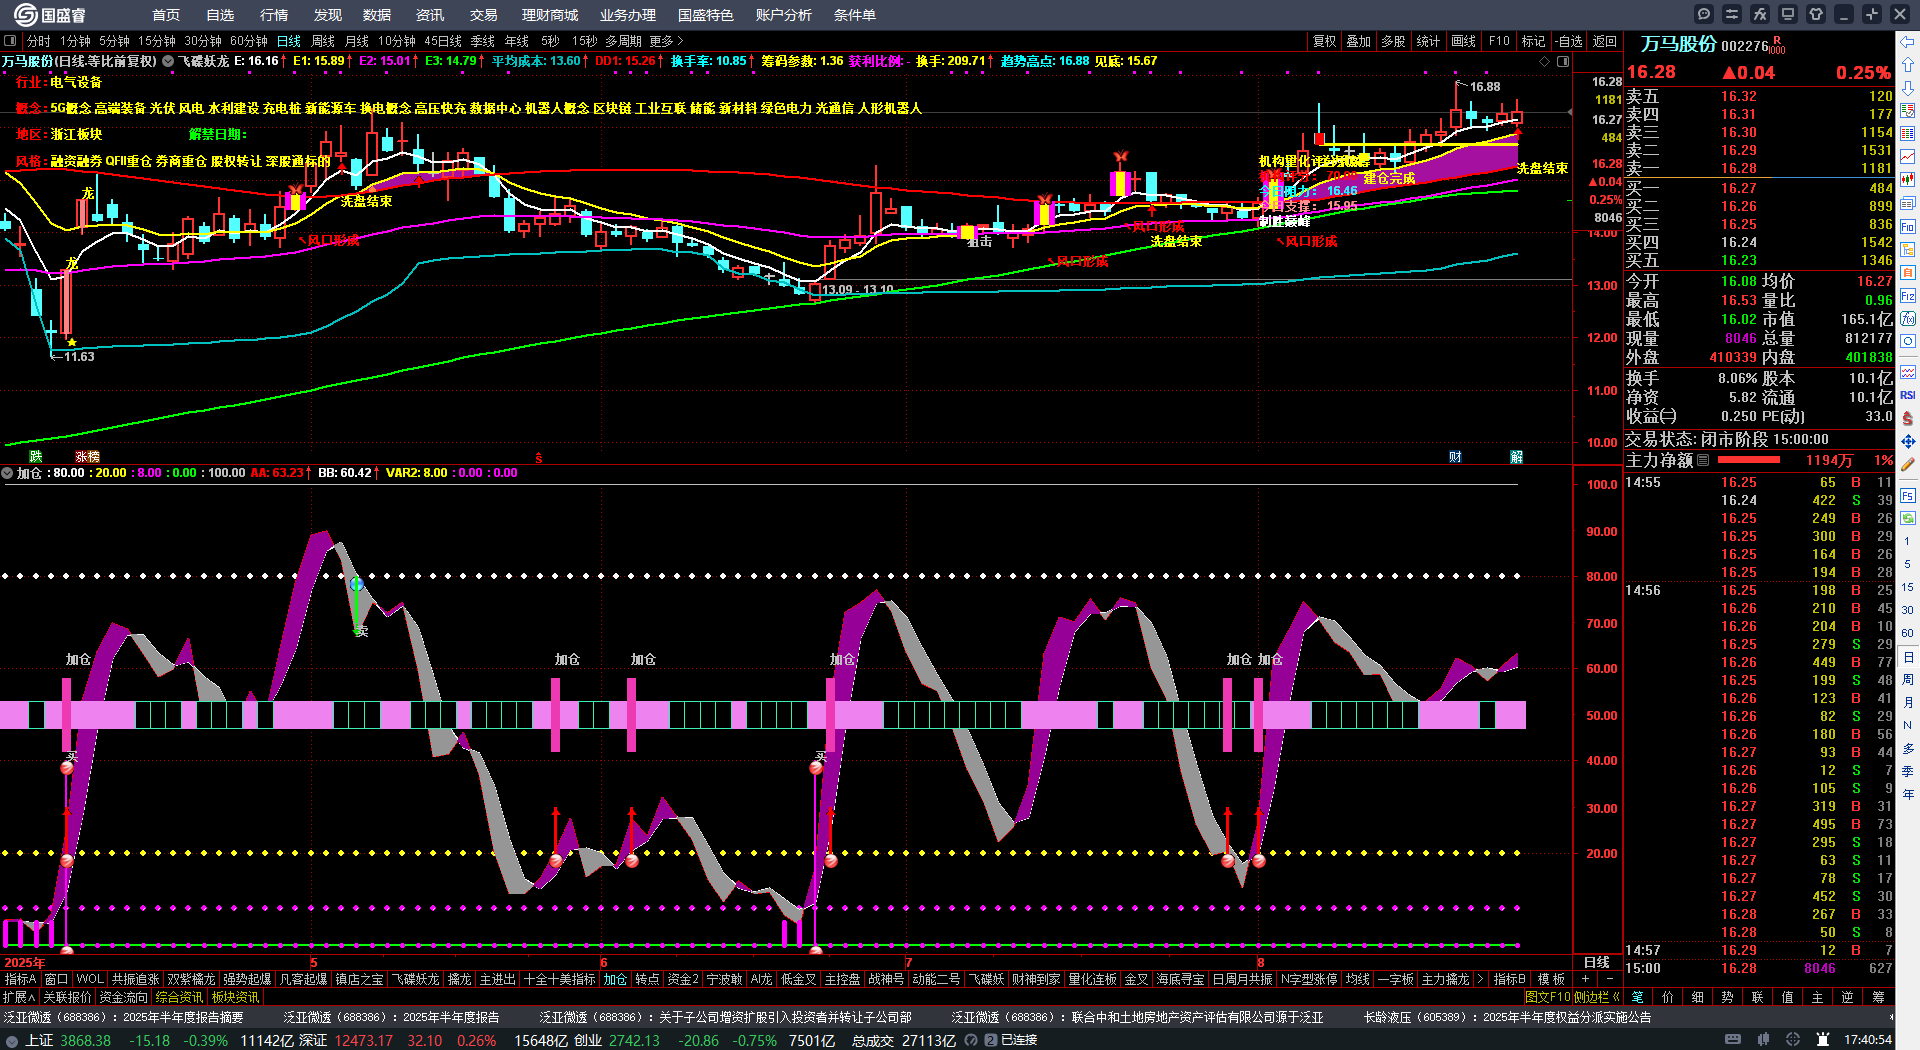This screenshot has height=1050, width=1920.
Task: Select the 飞碟妖龙 indicator tab
Action: [415, 979]
